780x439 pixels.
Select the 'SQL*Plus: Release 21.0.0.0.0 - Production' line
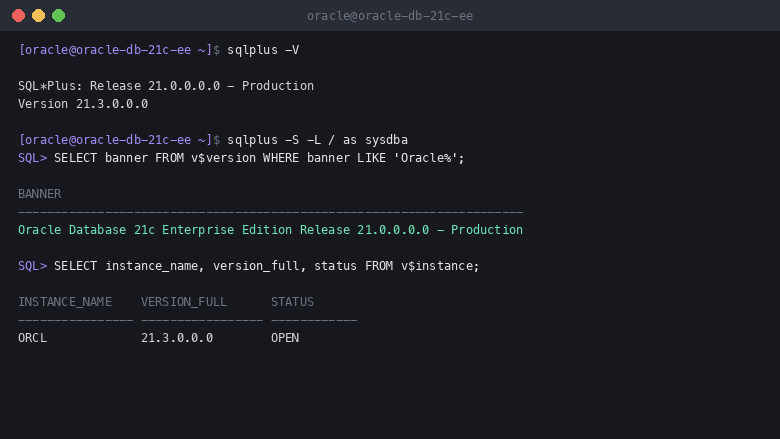(x=166, y=86)
